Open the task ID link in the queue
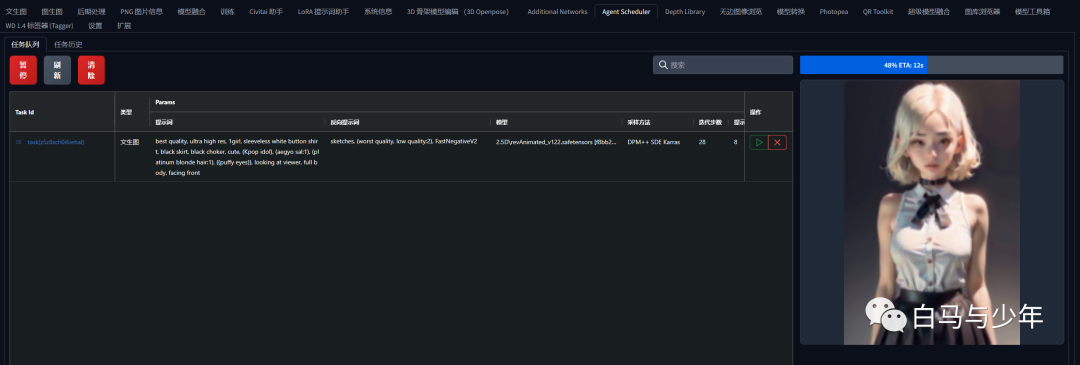This screenshot has height=365, width=1080. point(56,142)
